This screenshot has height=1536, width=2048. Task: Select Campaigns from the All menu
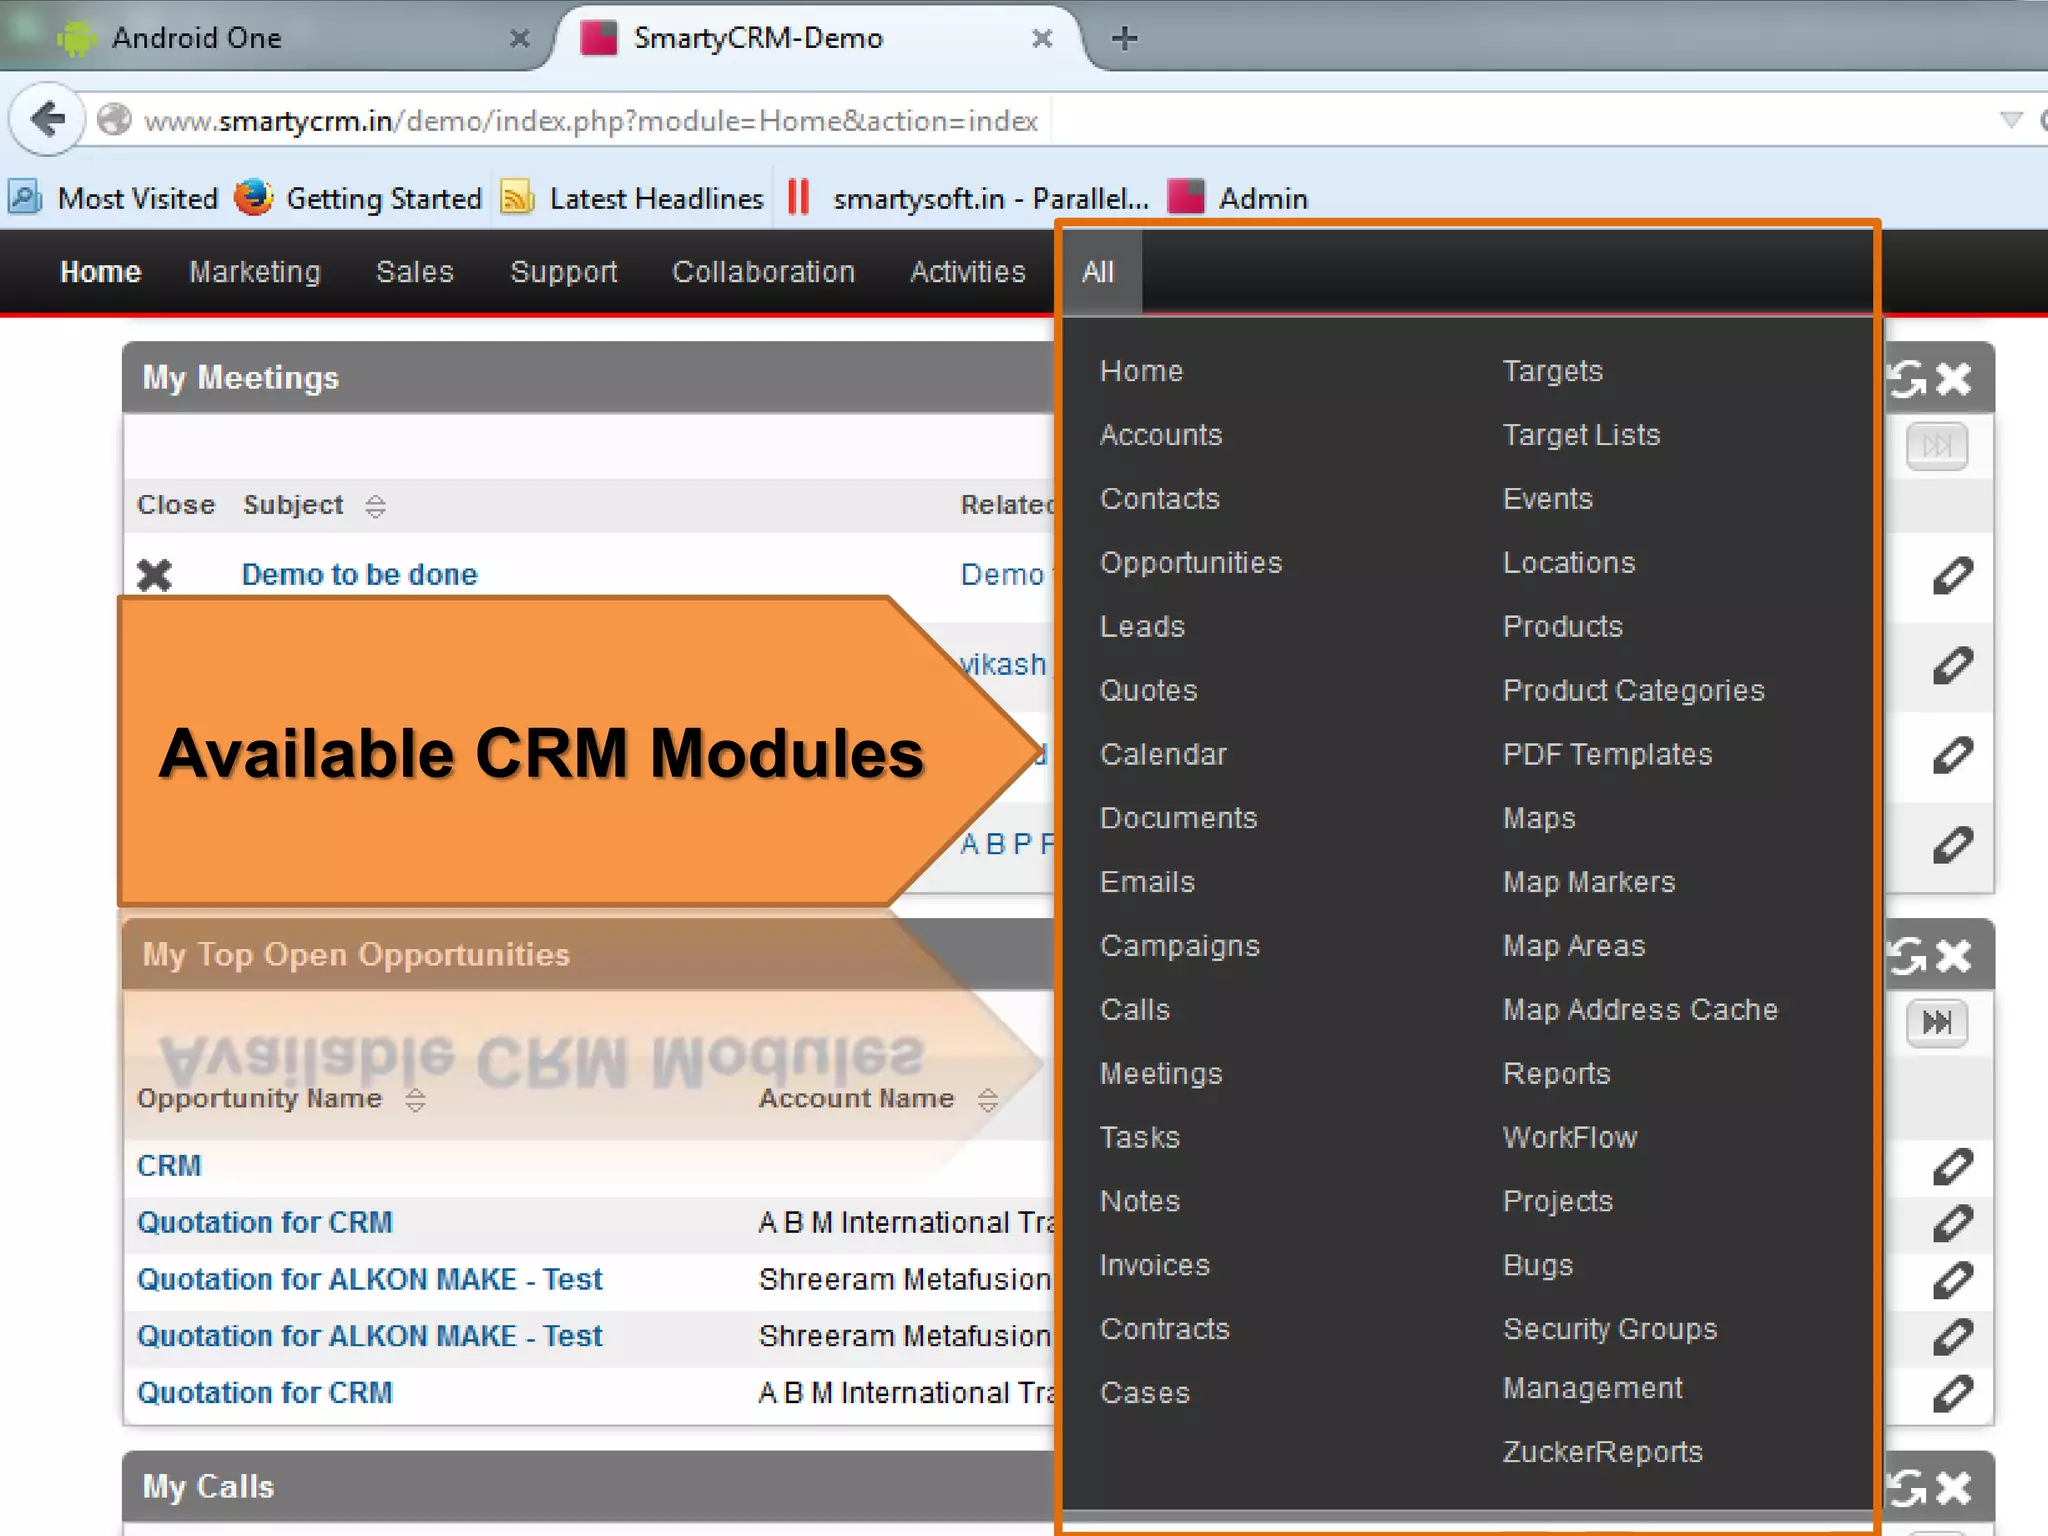coord(1180,946)
